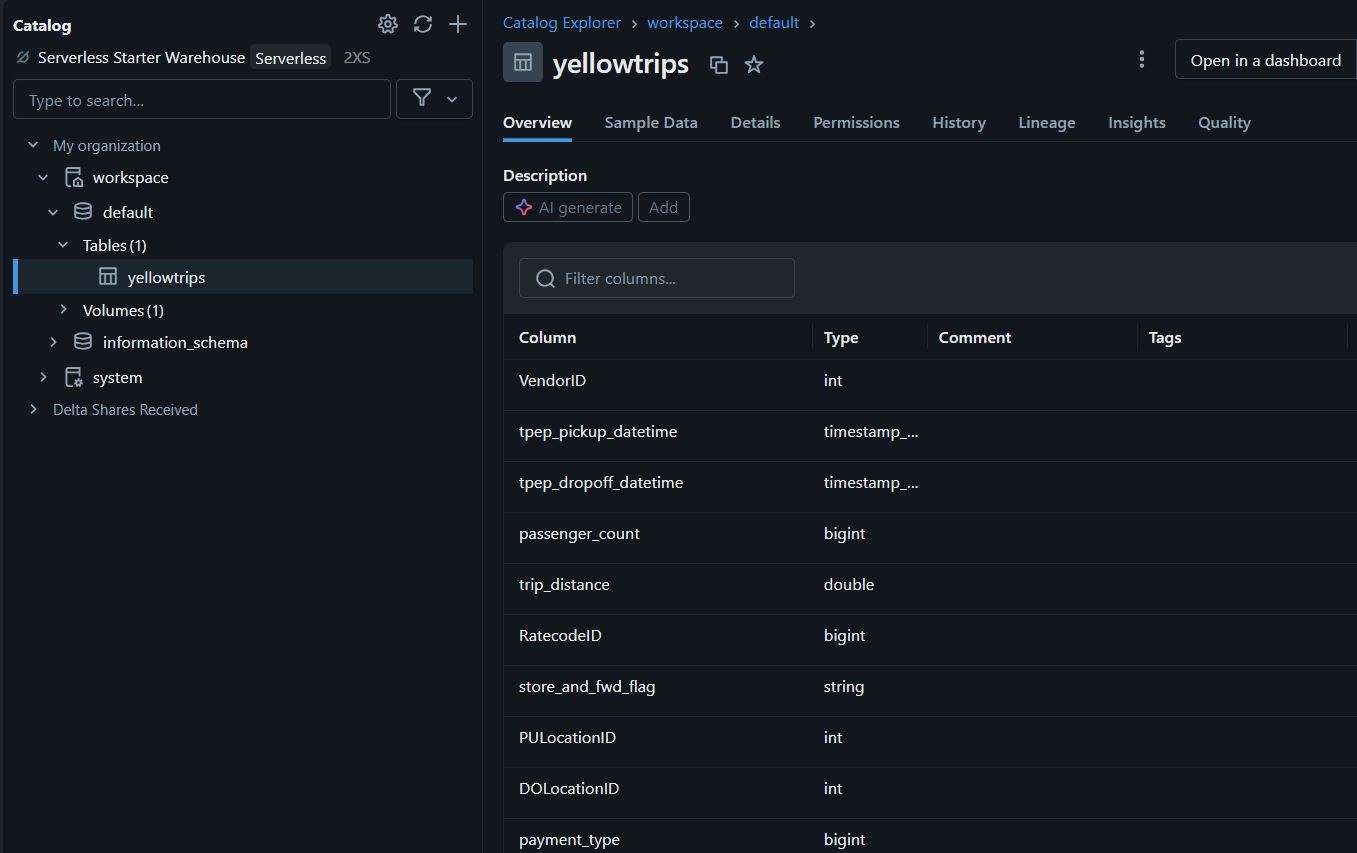
Task: Click the default schema database icon
Action: [83, 212]
